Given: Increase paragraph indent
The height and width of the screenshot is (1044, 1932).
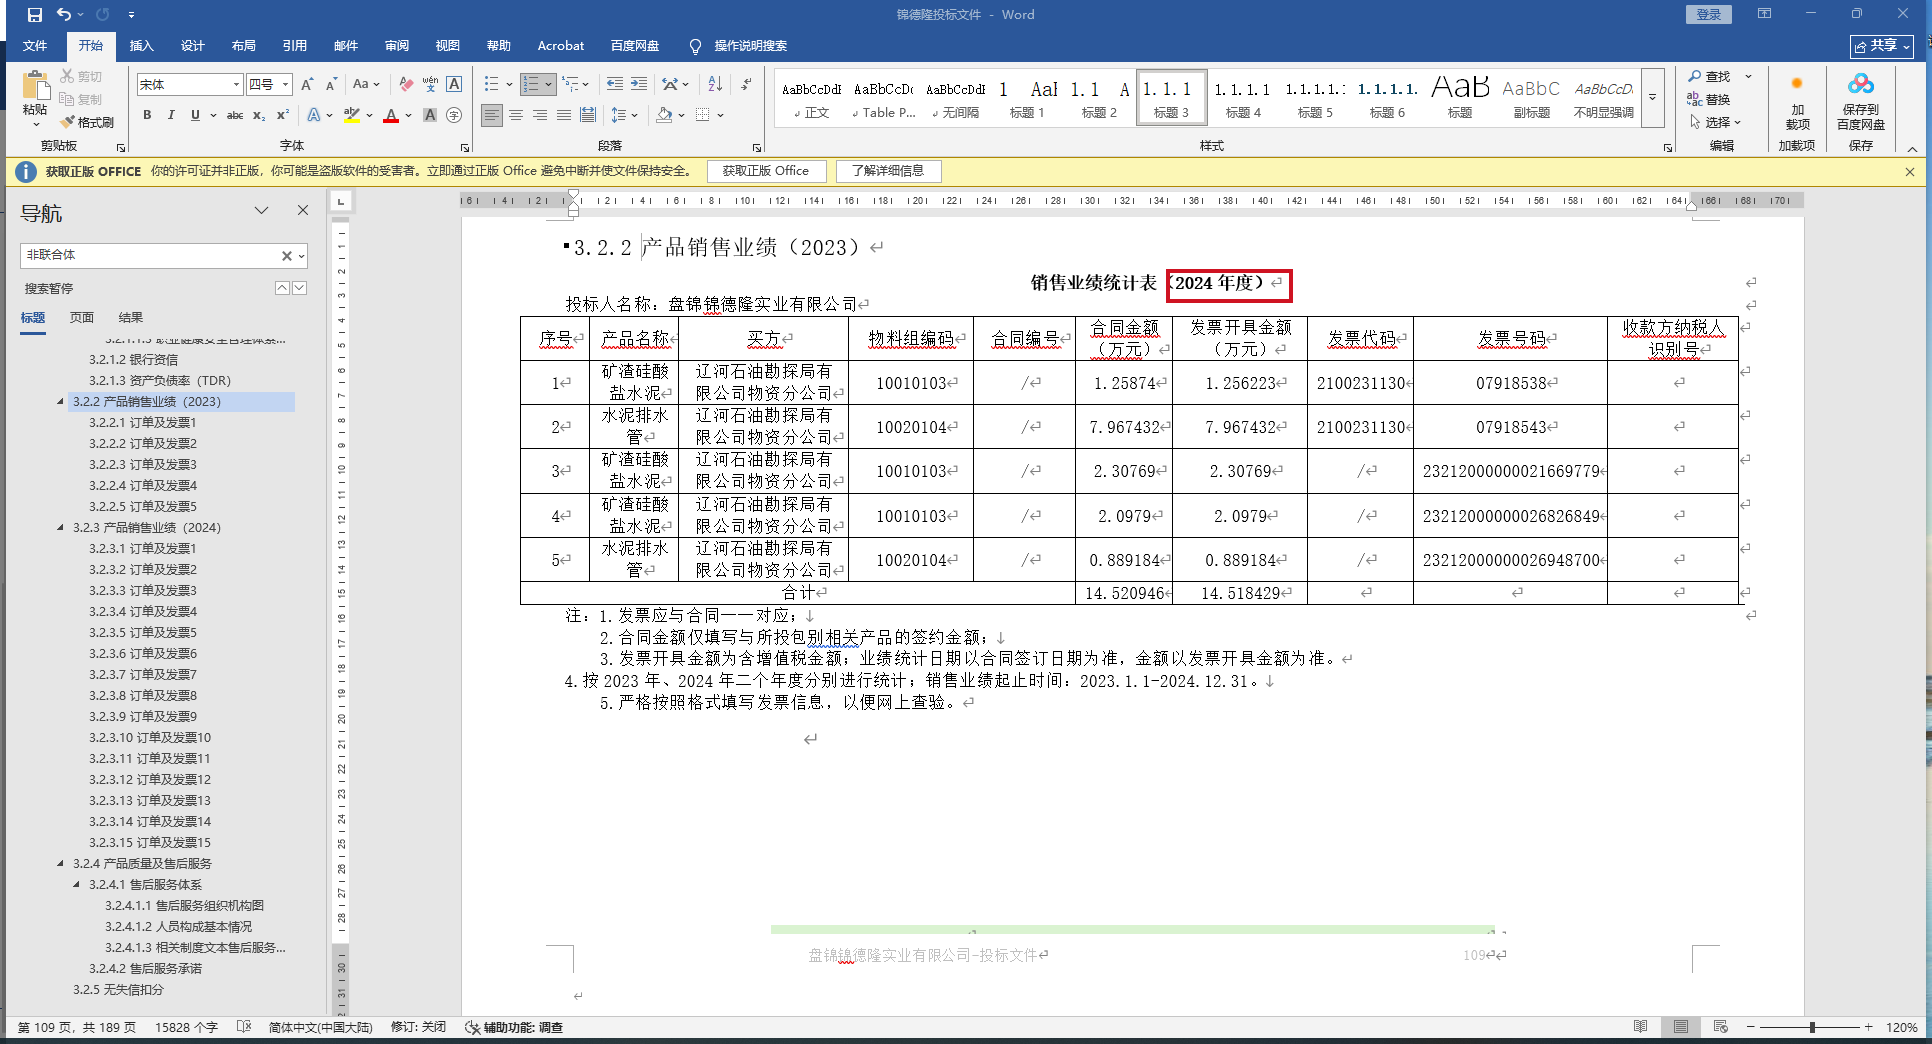Looking at the screenshot, I should coord(639,84).
